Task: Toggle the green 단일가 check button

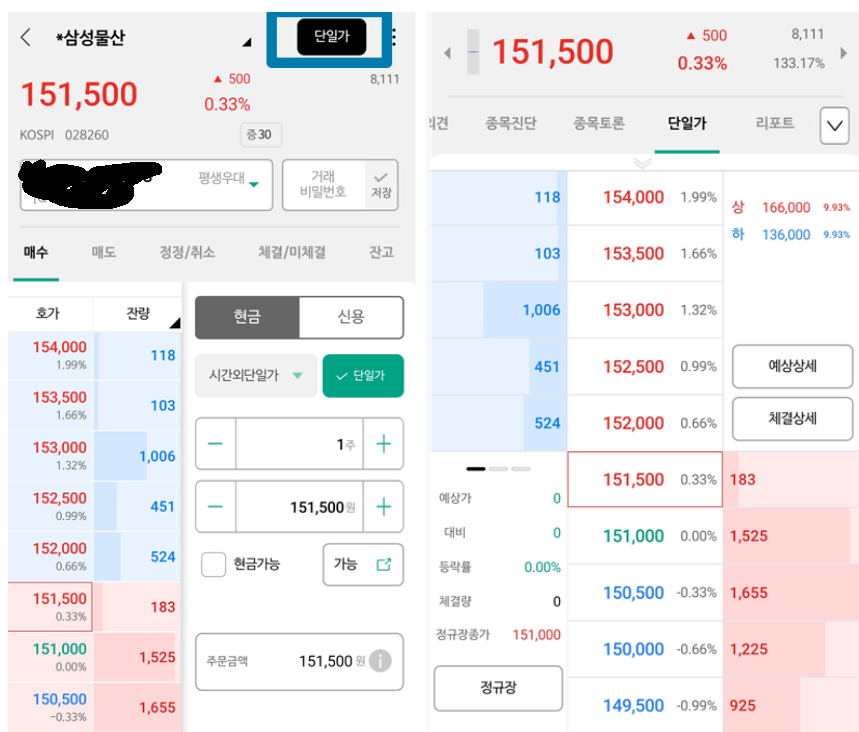Action: point(363,375)
